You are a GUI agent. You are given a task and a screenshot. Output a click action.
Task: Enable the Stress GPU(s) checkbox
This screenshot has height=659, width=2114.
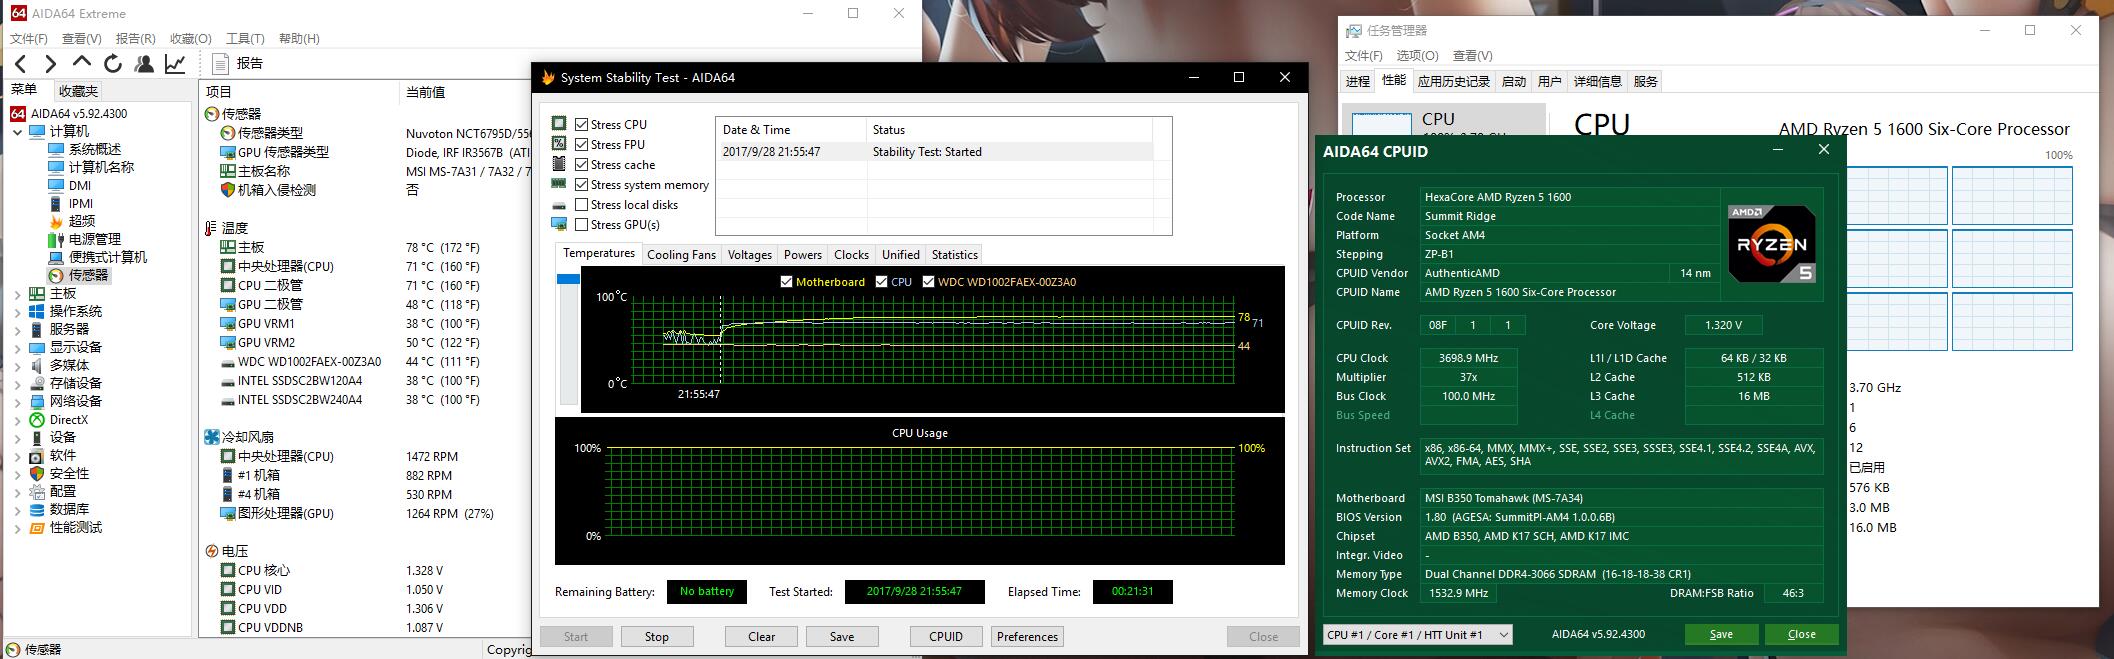point(582,224)
